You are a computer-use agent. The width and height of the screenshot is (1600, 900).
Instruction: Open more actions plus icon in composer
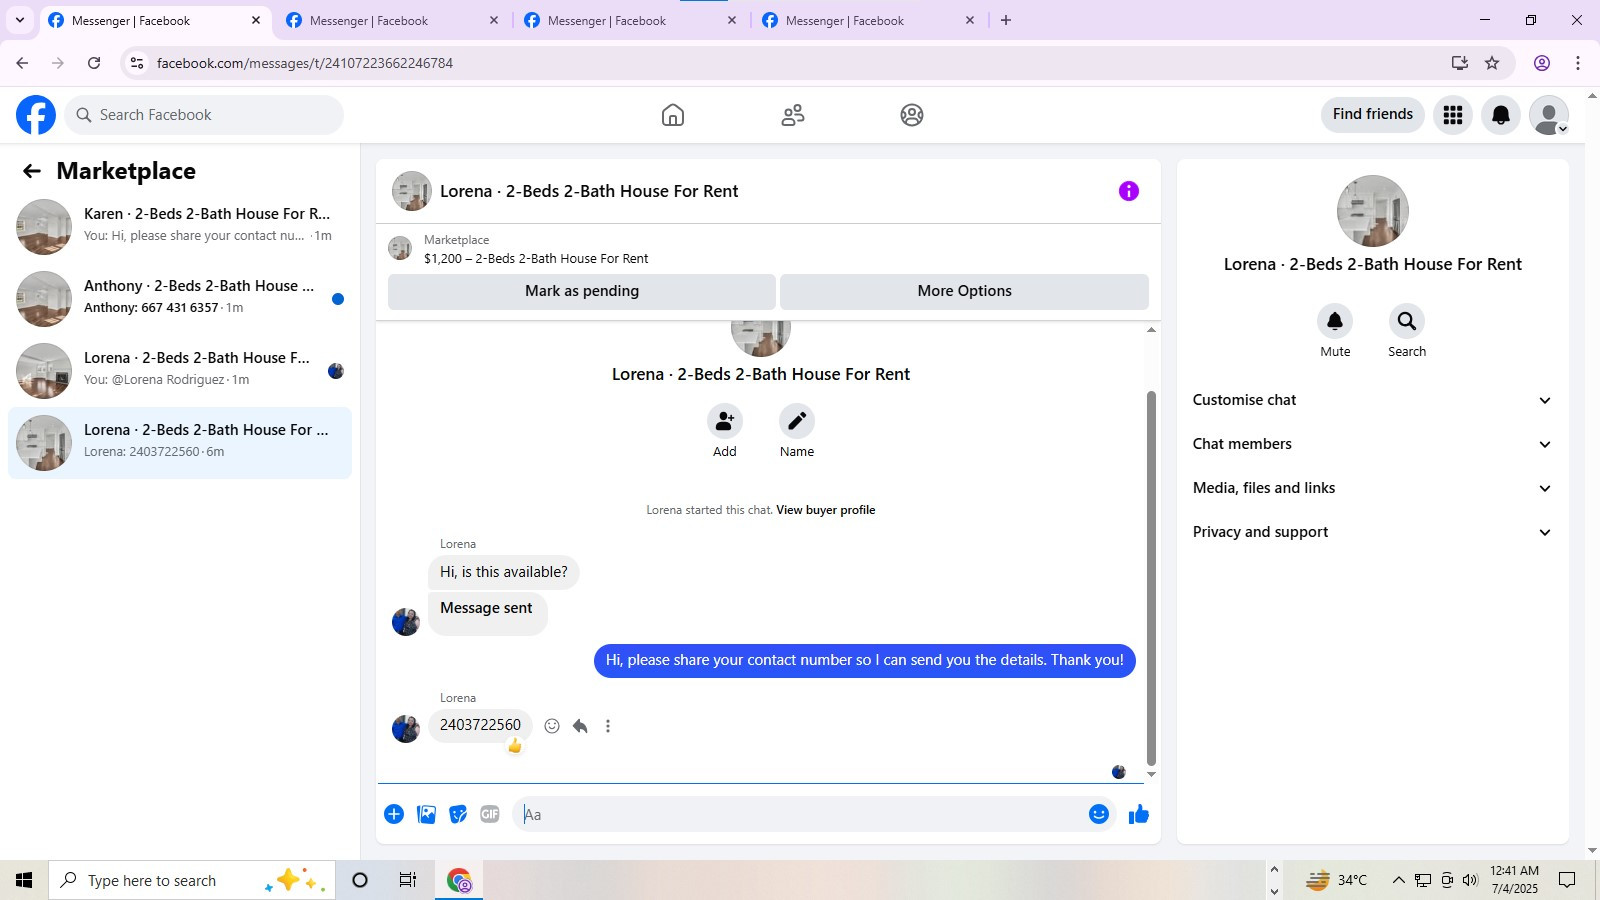pos(394,814)
